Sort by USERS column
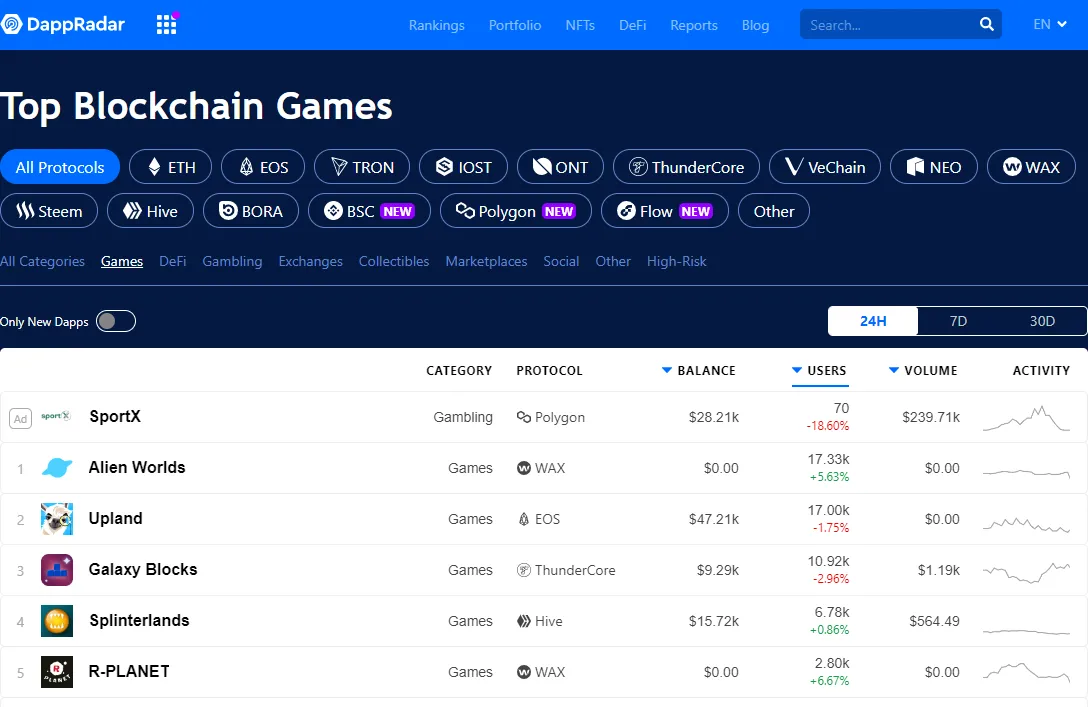 tap(819, 370)
